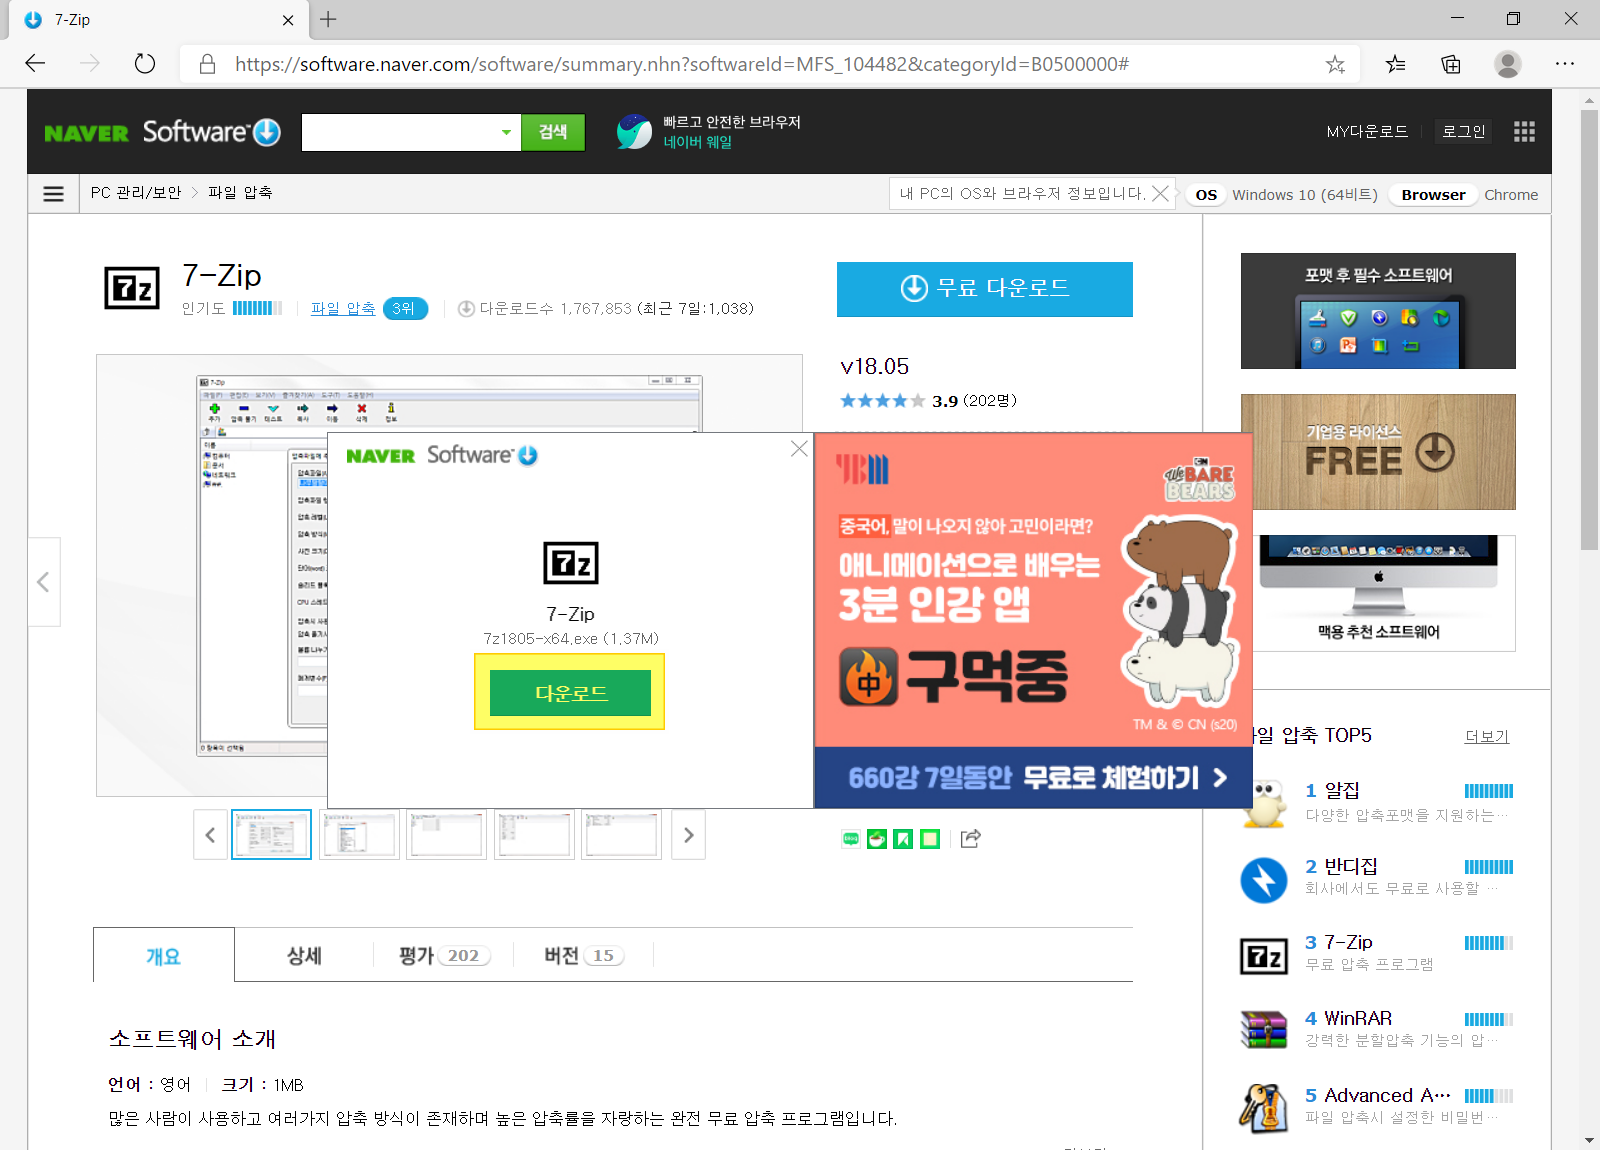
Task: Open the hamburger category menu
Action: point(54,193)
